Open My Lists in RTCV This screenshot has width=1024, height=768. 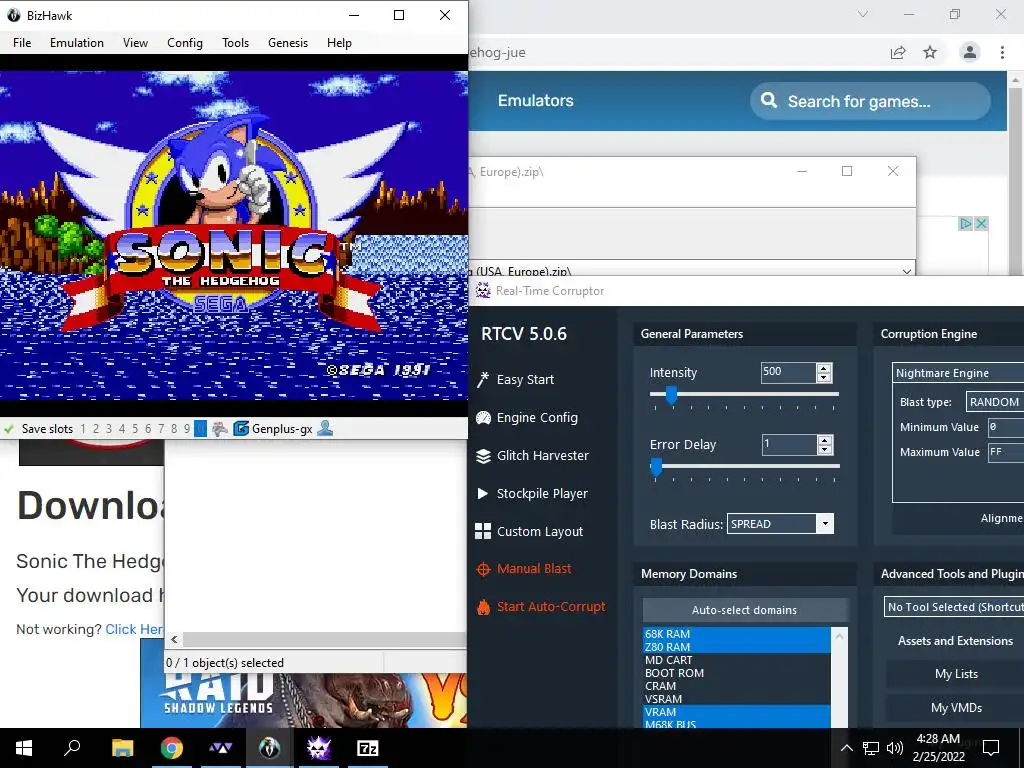click(x=956, y=674)
